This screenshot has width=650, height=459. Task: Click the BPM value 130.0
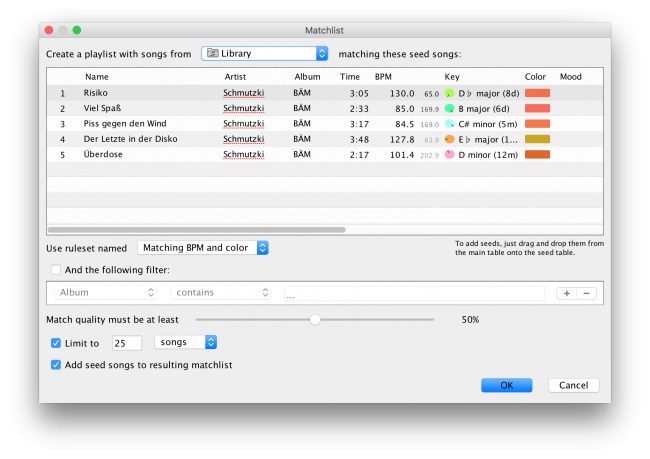[x=402, y=94]
